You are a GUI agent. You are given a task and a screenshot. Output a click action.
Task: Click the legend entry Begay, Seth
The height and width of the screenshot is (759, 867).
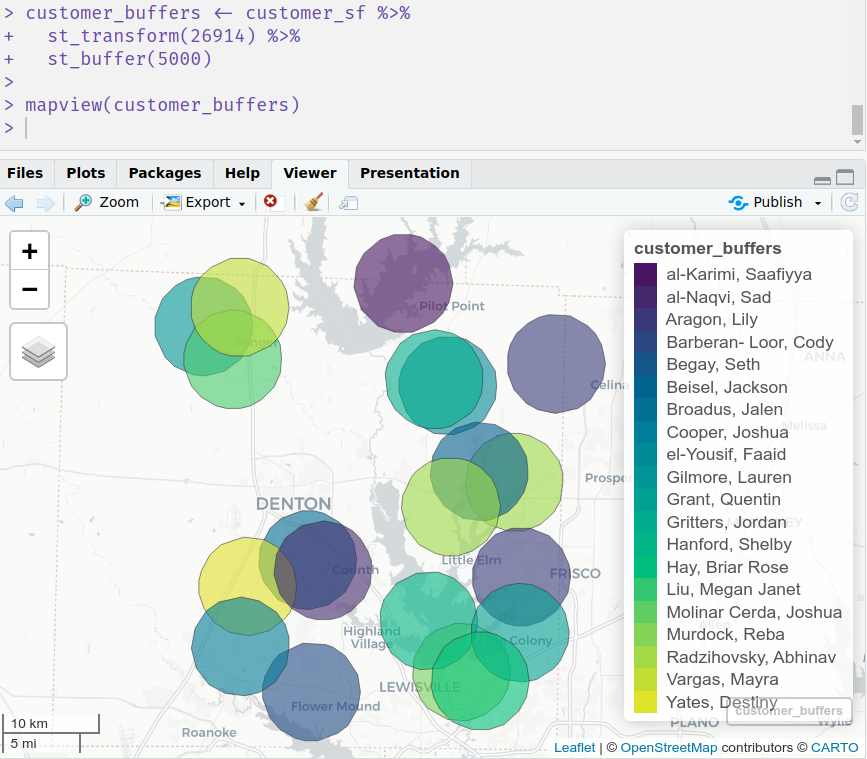[713, 364]
